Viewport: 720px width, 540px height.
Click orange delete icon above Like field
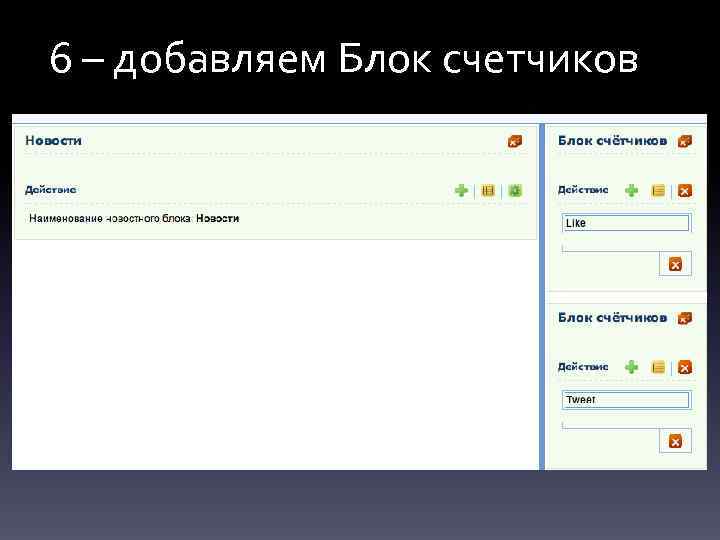coord(685,190)
